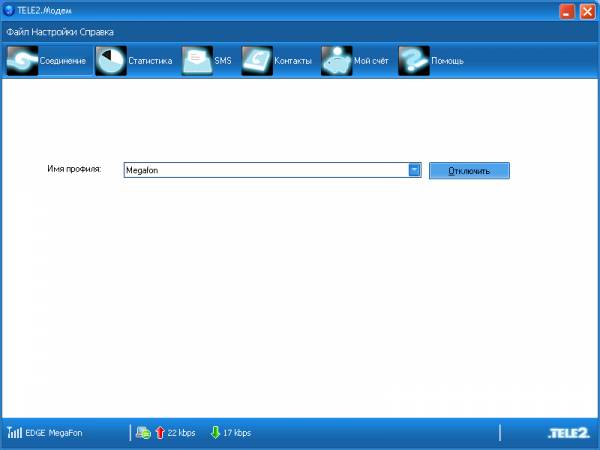Open the Справка menu
The height and width of the screenshot is (450, 600).
(97, 32)
